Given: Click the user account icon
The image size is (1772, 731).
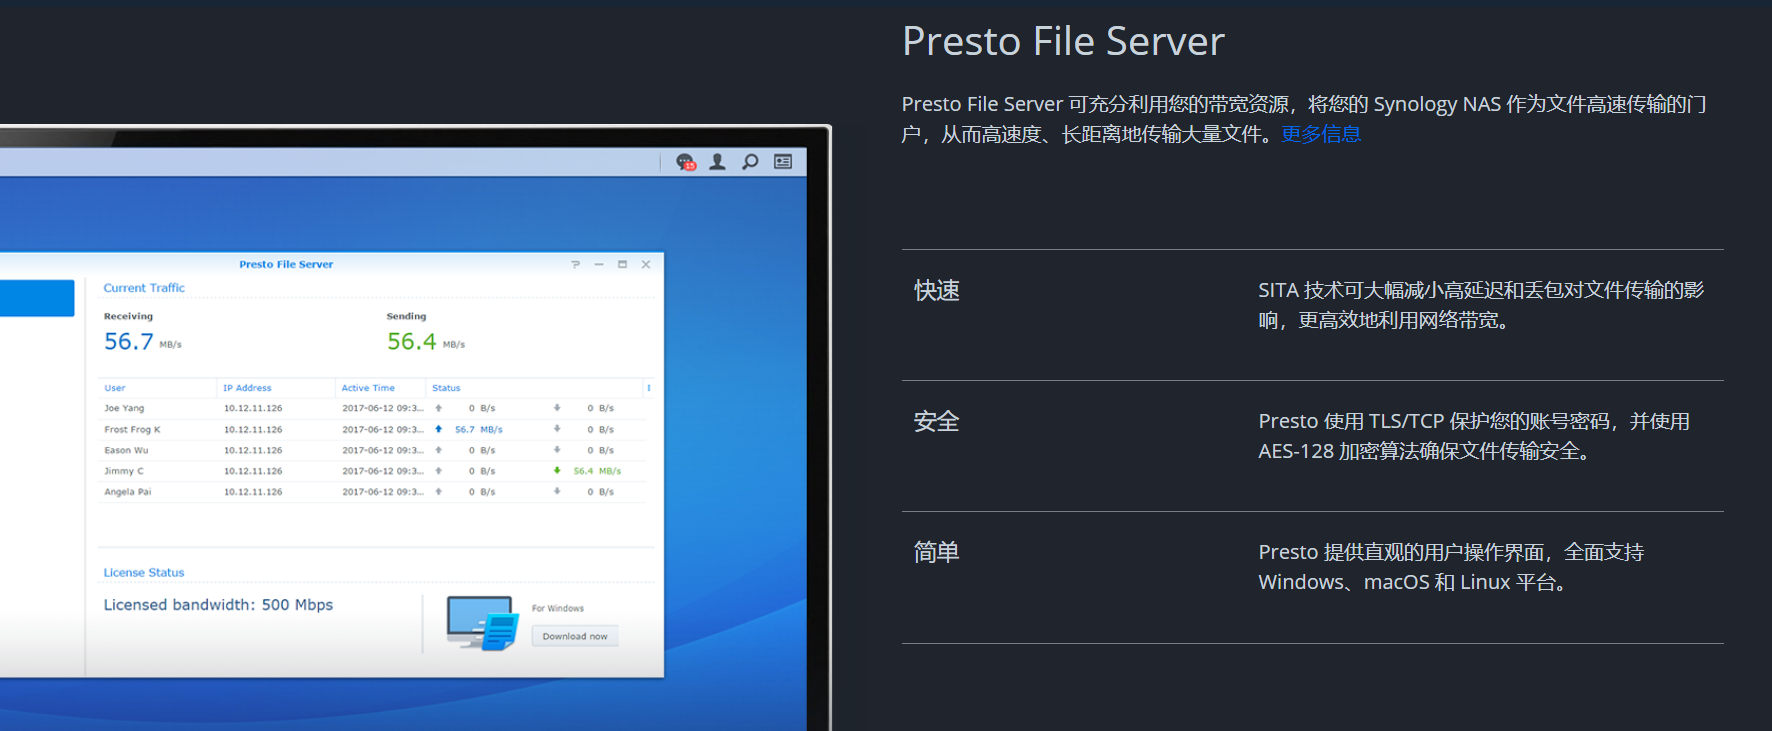Looking at the screenshot, I should 717,162.
